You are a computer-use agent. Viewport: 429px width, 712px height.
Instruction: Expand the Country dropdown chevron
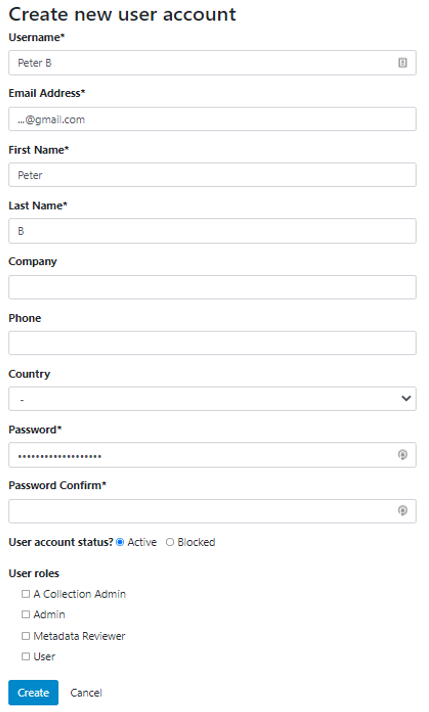point(406,398)
